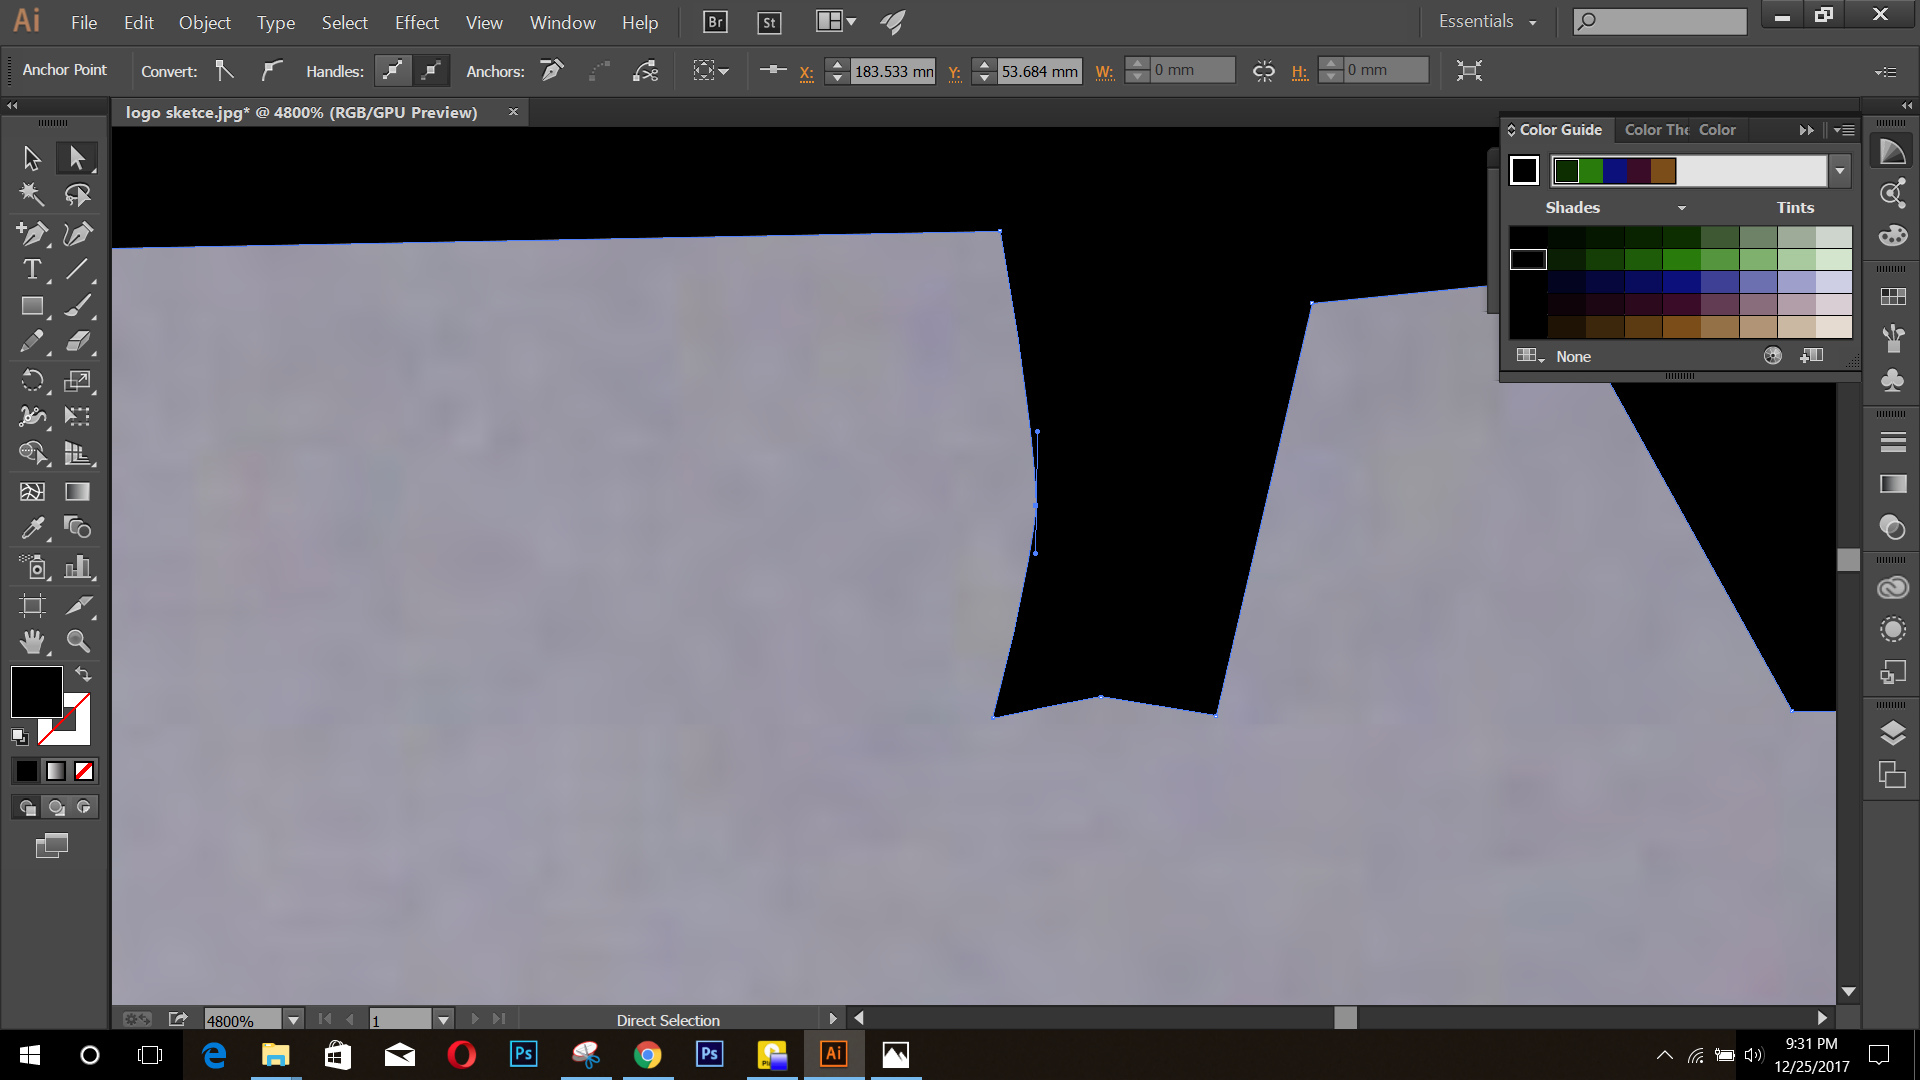The width and height of the screenshot is (1920, 1080).
Task: Switch to the Color panel tab
Action: 1717,130
